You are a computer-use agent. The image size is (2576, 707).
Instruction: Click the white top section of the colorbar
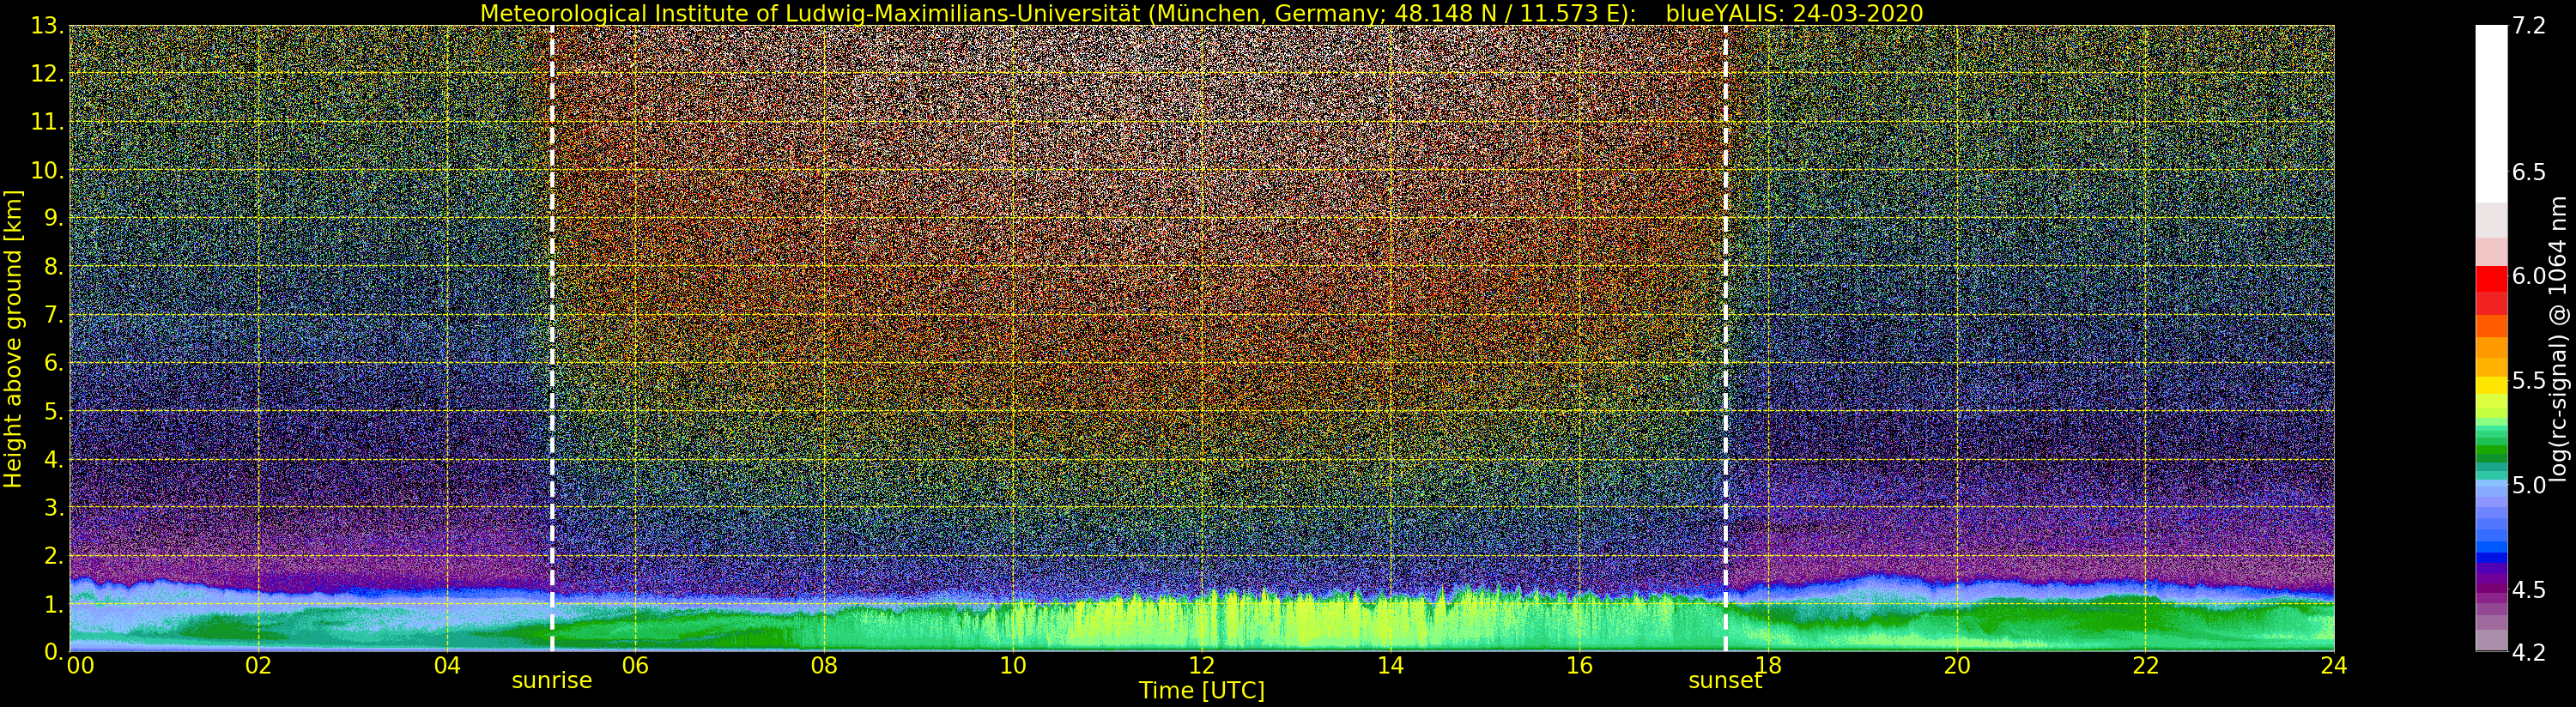point(2491,114)
